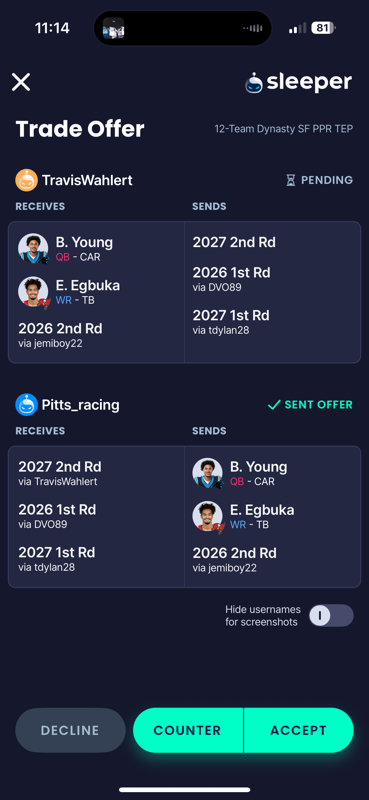View E. Egbuka headshot in Pitts_racing sends

click(x=208, y=516)
